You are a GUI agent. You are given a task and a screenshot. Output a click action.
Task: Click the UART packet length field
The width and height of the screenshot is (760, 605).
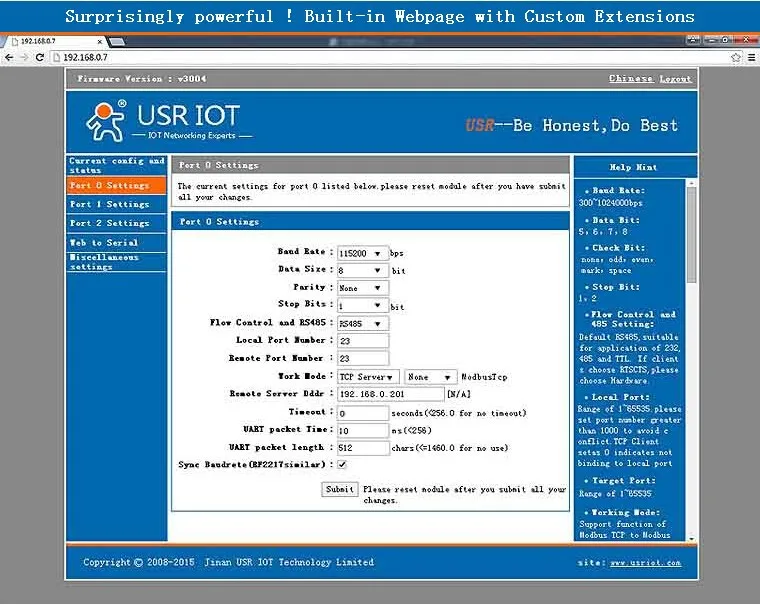coord(363,448)
